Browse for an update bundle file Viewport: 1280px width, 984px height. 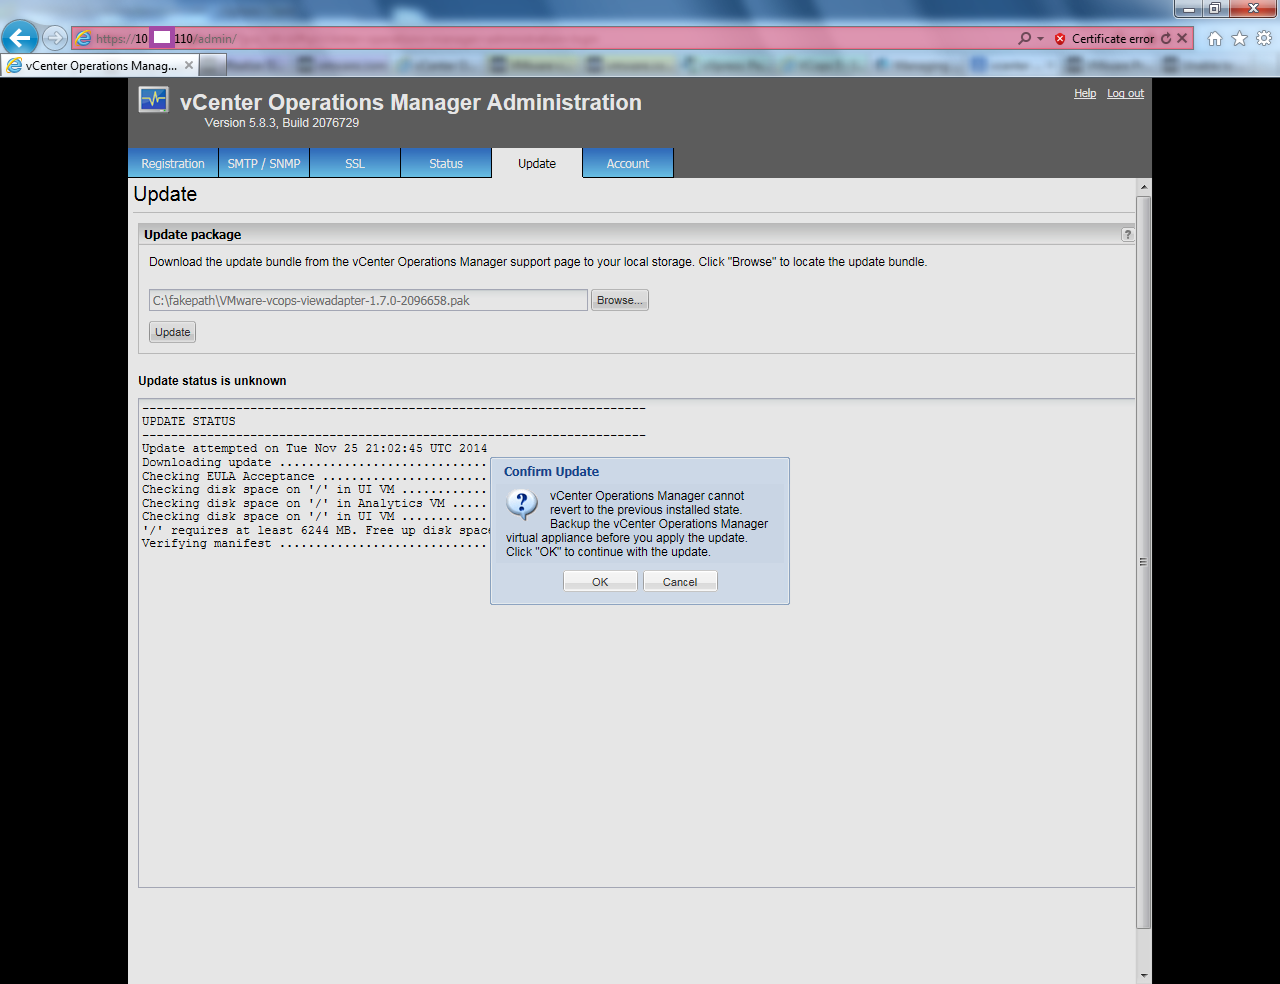click(620, 300)
